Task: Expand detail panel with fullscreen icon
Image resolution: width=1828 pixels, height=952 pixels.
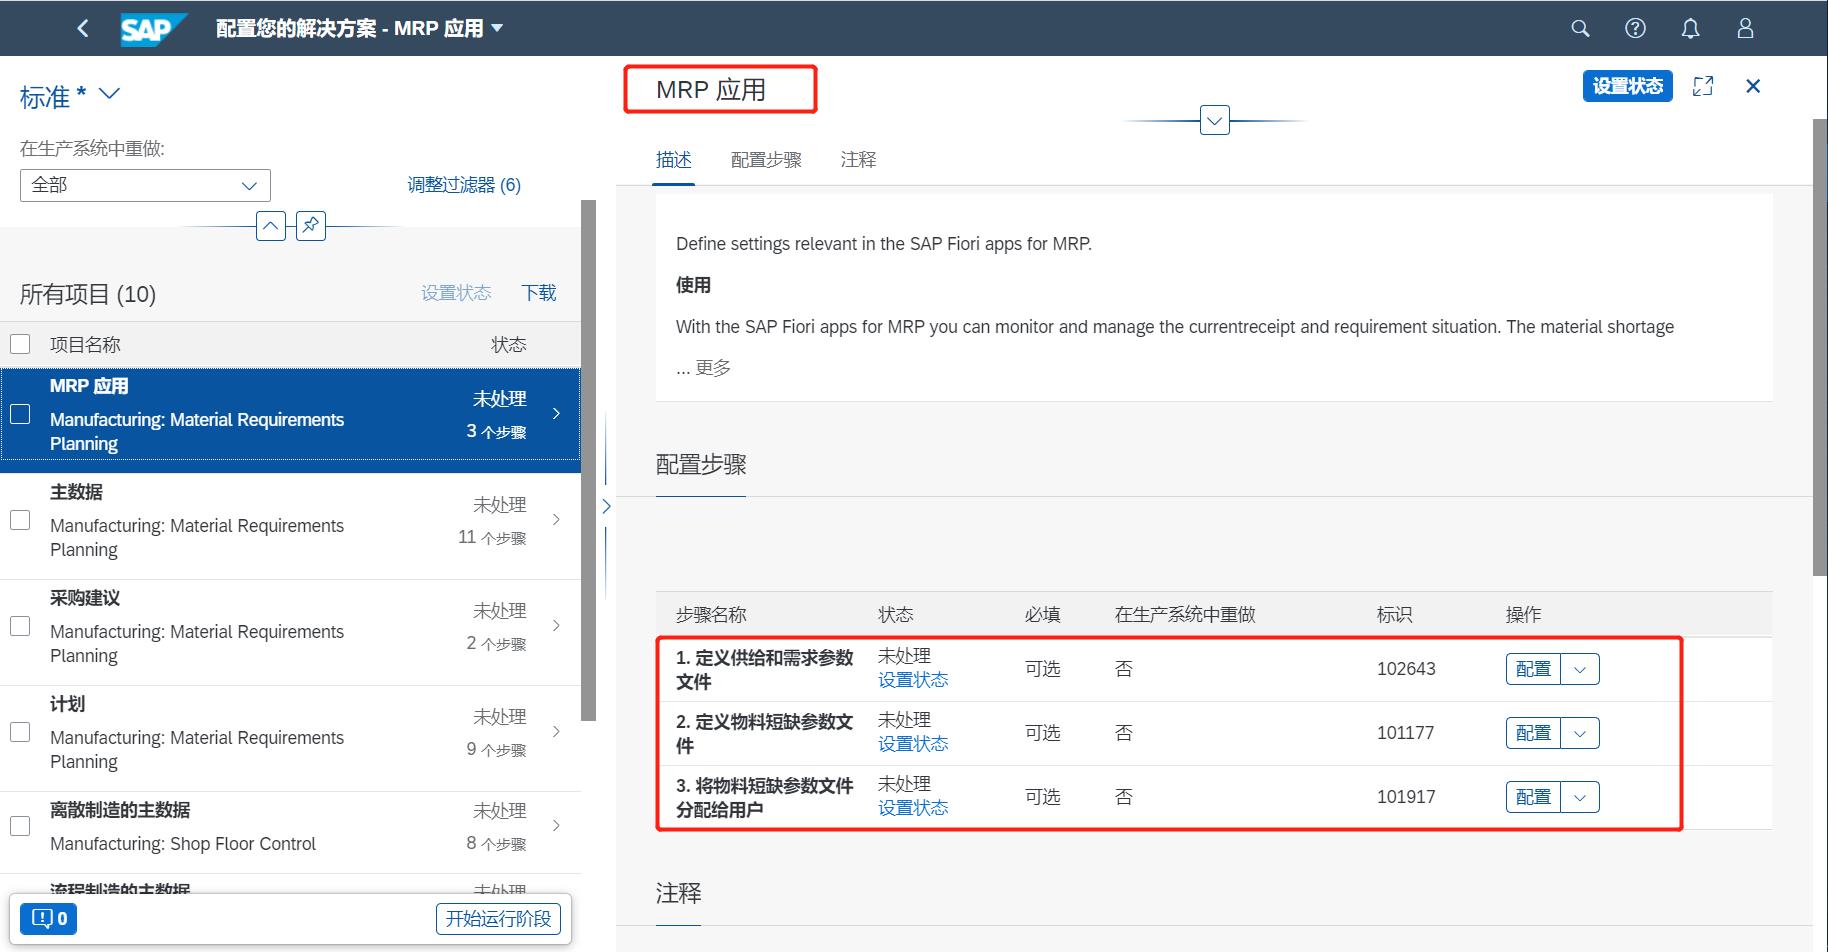Action: tap(1703, 86)
